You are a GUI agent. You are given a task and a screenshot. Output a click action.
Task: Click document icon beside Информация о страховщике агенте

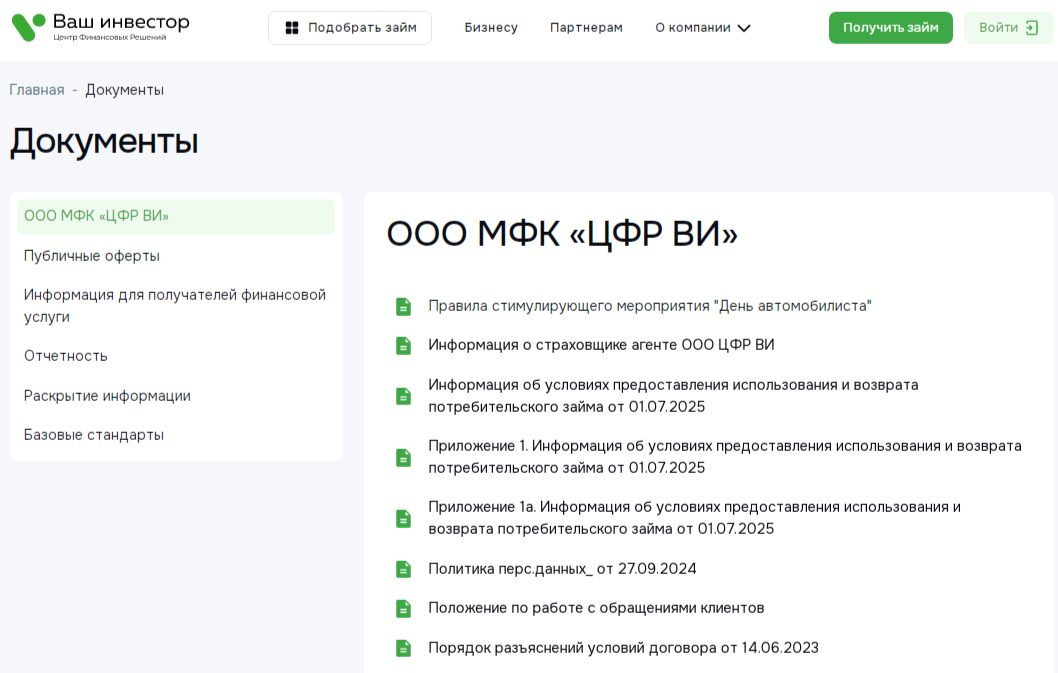click(x=403, y=345)
